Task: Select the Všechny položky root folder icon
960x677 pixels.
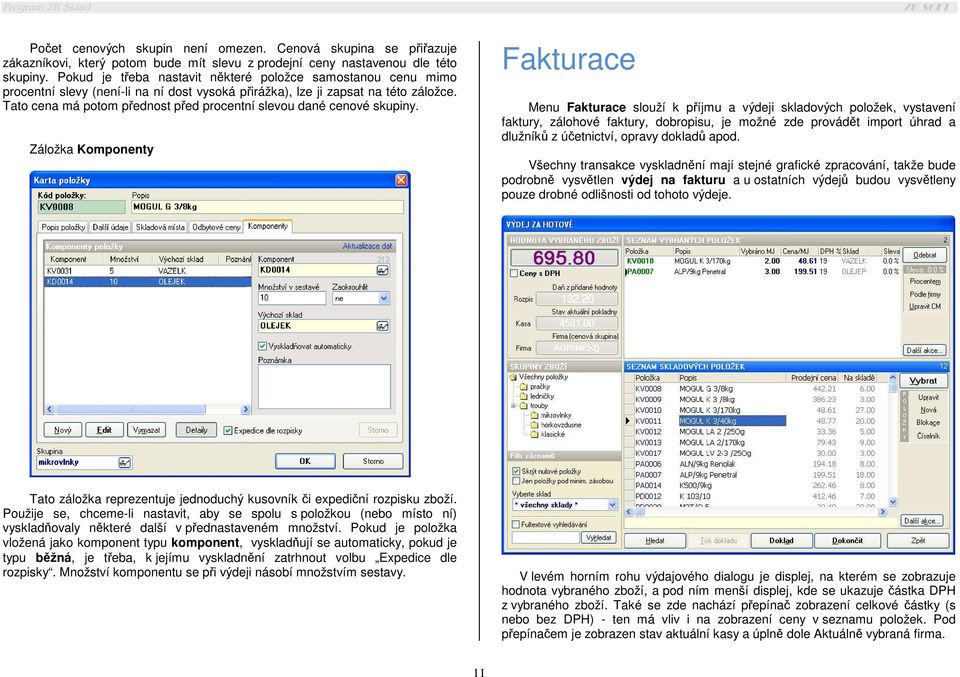Action: pos(514,378)
